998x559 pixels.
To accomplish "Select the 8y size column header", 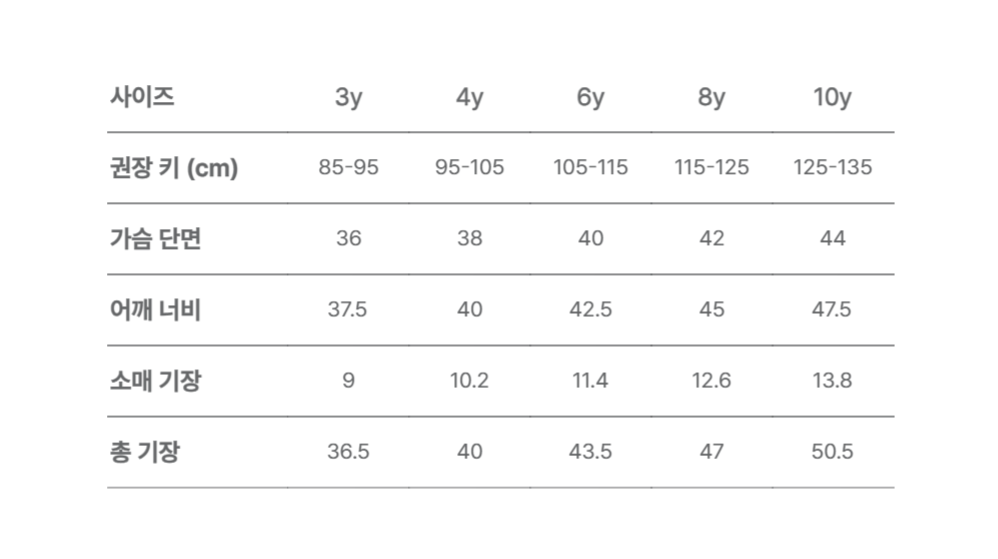I will (x=711, y=98).
